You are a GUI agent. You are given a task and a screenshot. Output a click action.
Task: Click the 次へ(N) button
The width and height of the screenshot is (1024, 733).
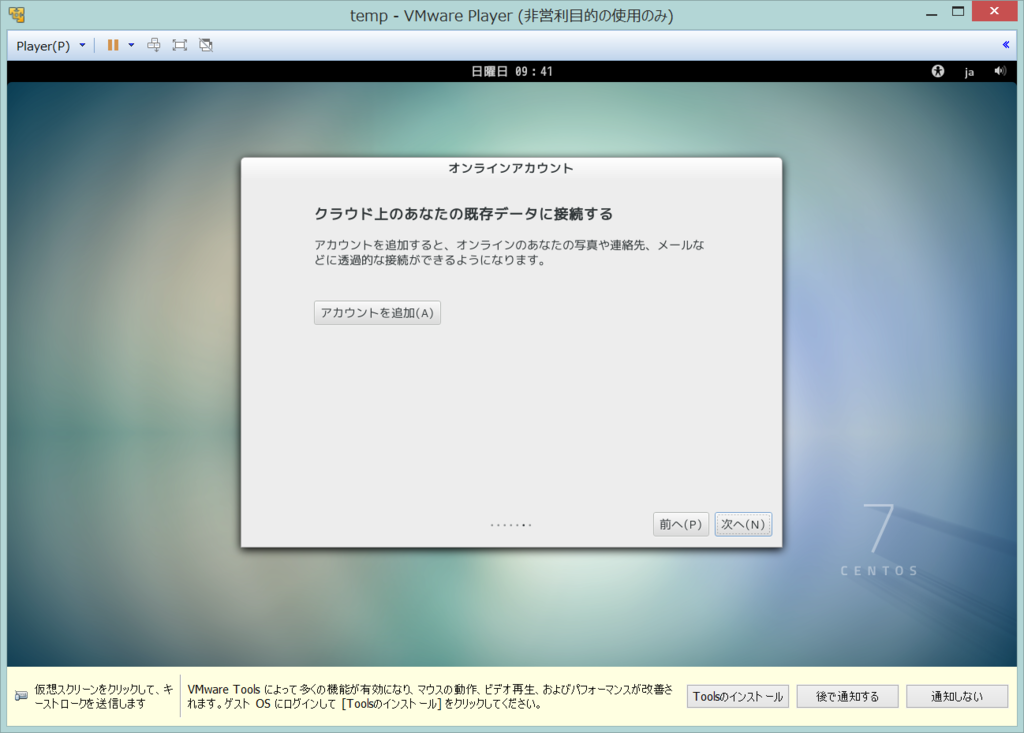(743, 524)
